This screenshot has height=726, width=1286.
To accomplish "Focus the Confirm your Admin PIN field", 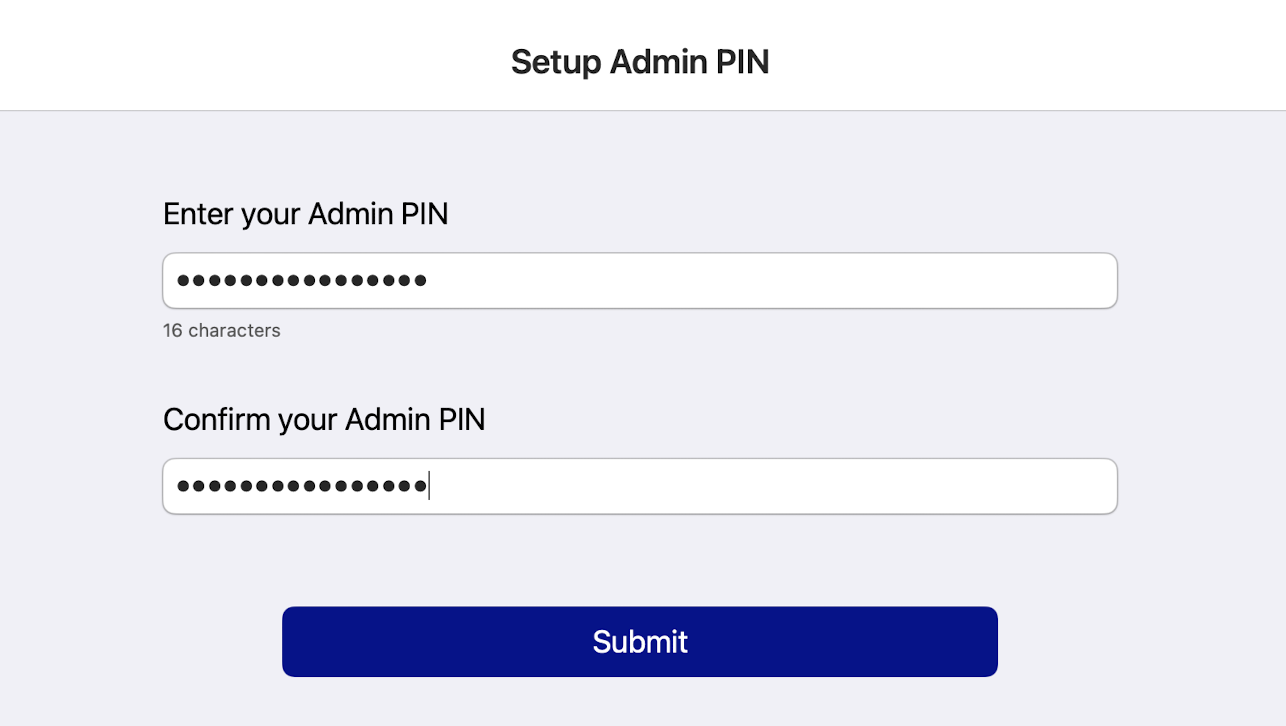I will click(x=760, y=487).
